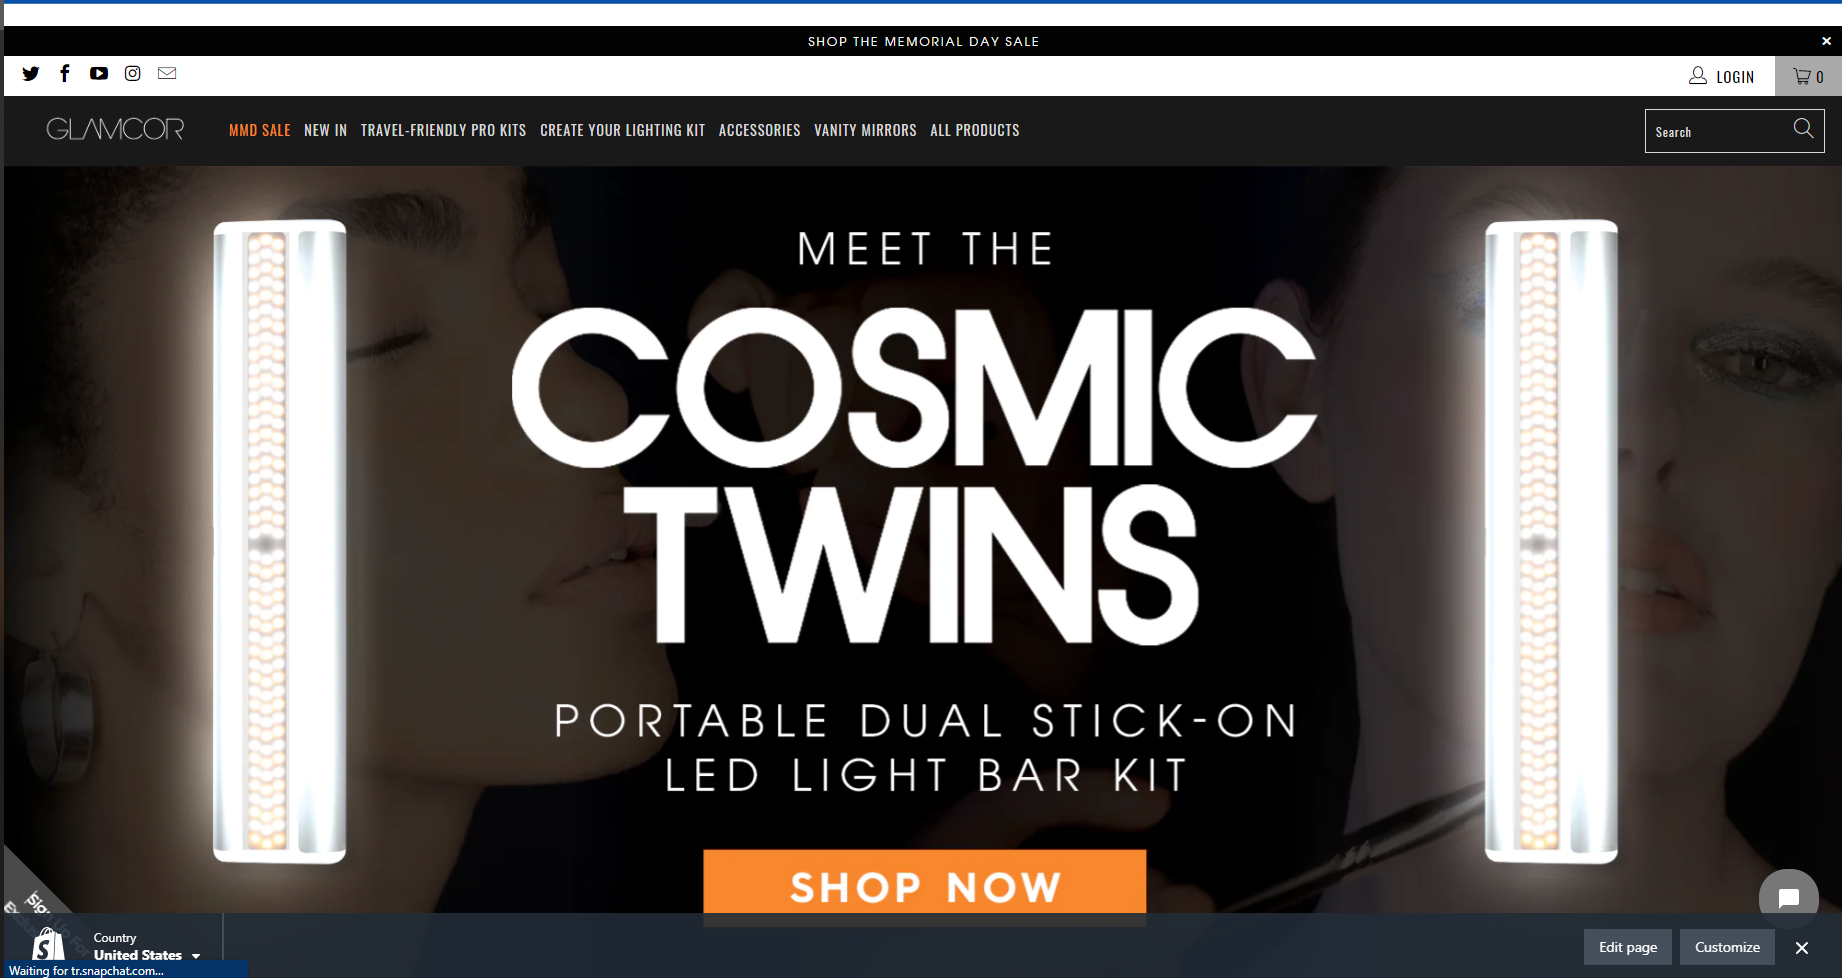Image resolution: width=1842 pixels, height=978 pixels.
Task: Click the SHOP NOW button
Action: pyautogui.click(x=925, y=886)
